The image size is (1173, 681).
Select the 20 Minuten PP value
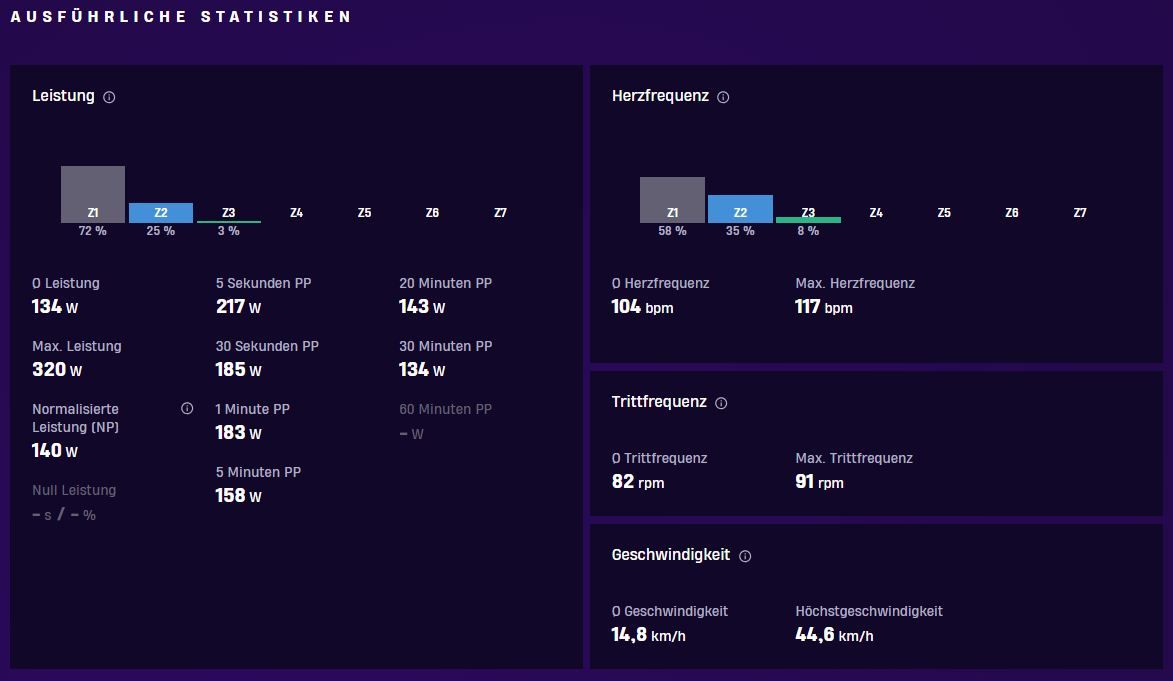point(422,307)
